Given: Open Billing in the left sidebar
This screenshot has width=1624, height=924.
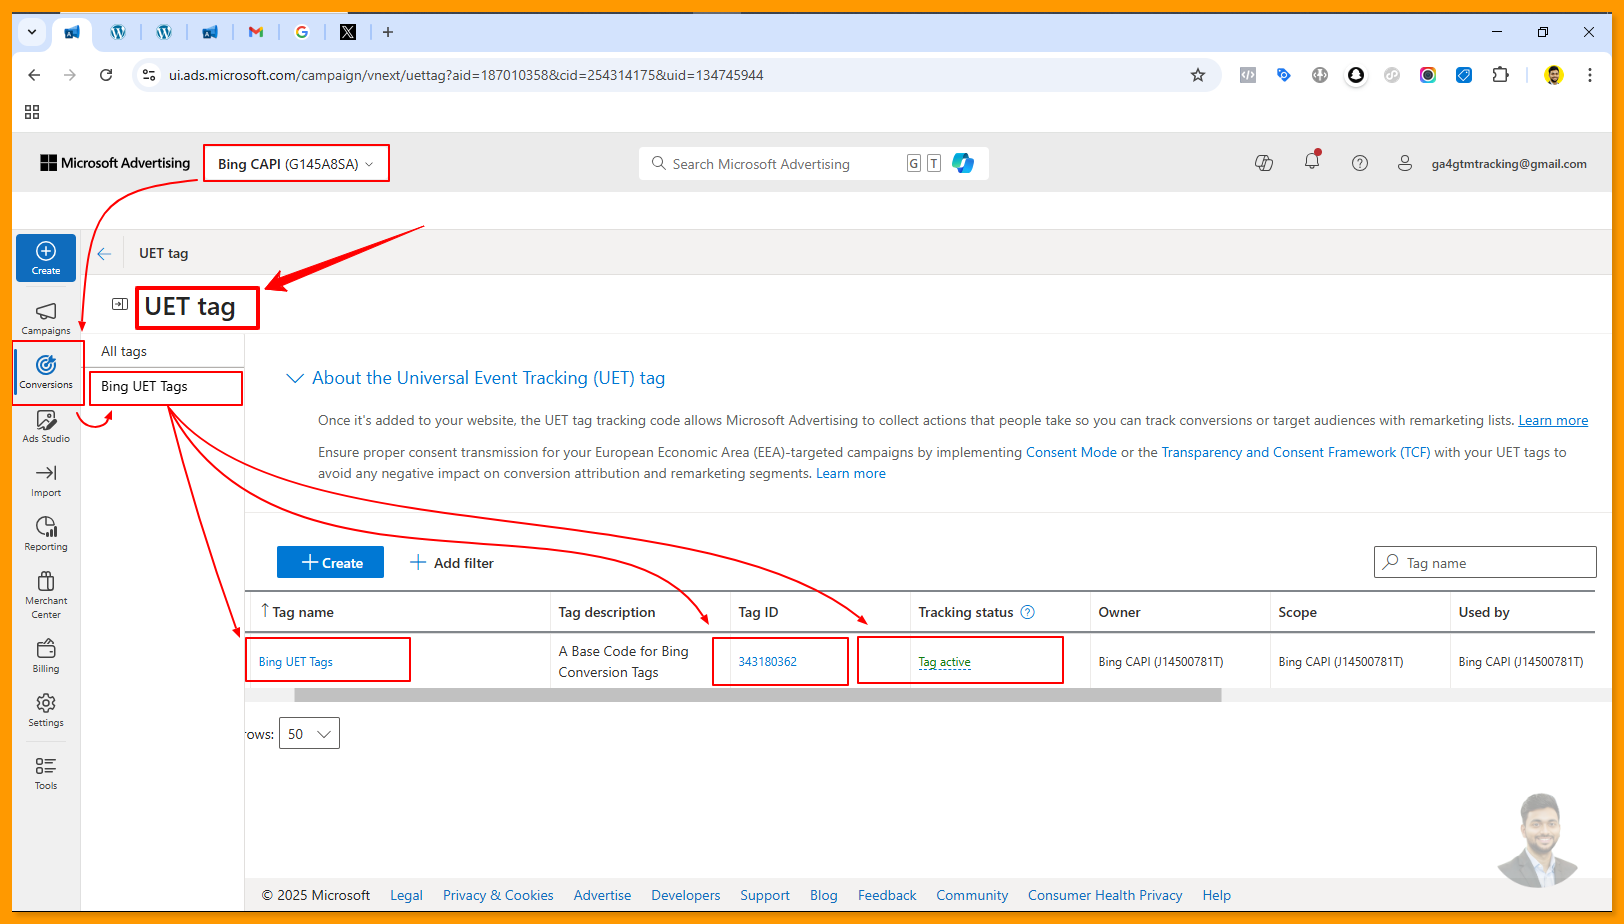Looking at the screenshot, I should pyautogui.click(x=46, y=656).
